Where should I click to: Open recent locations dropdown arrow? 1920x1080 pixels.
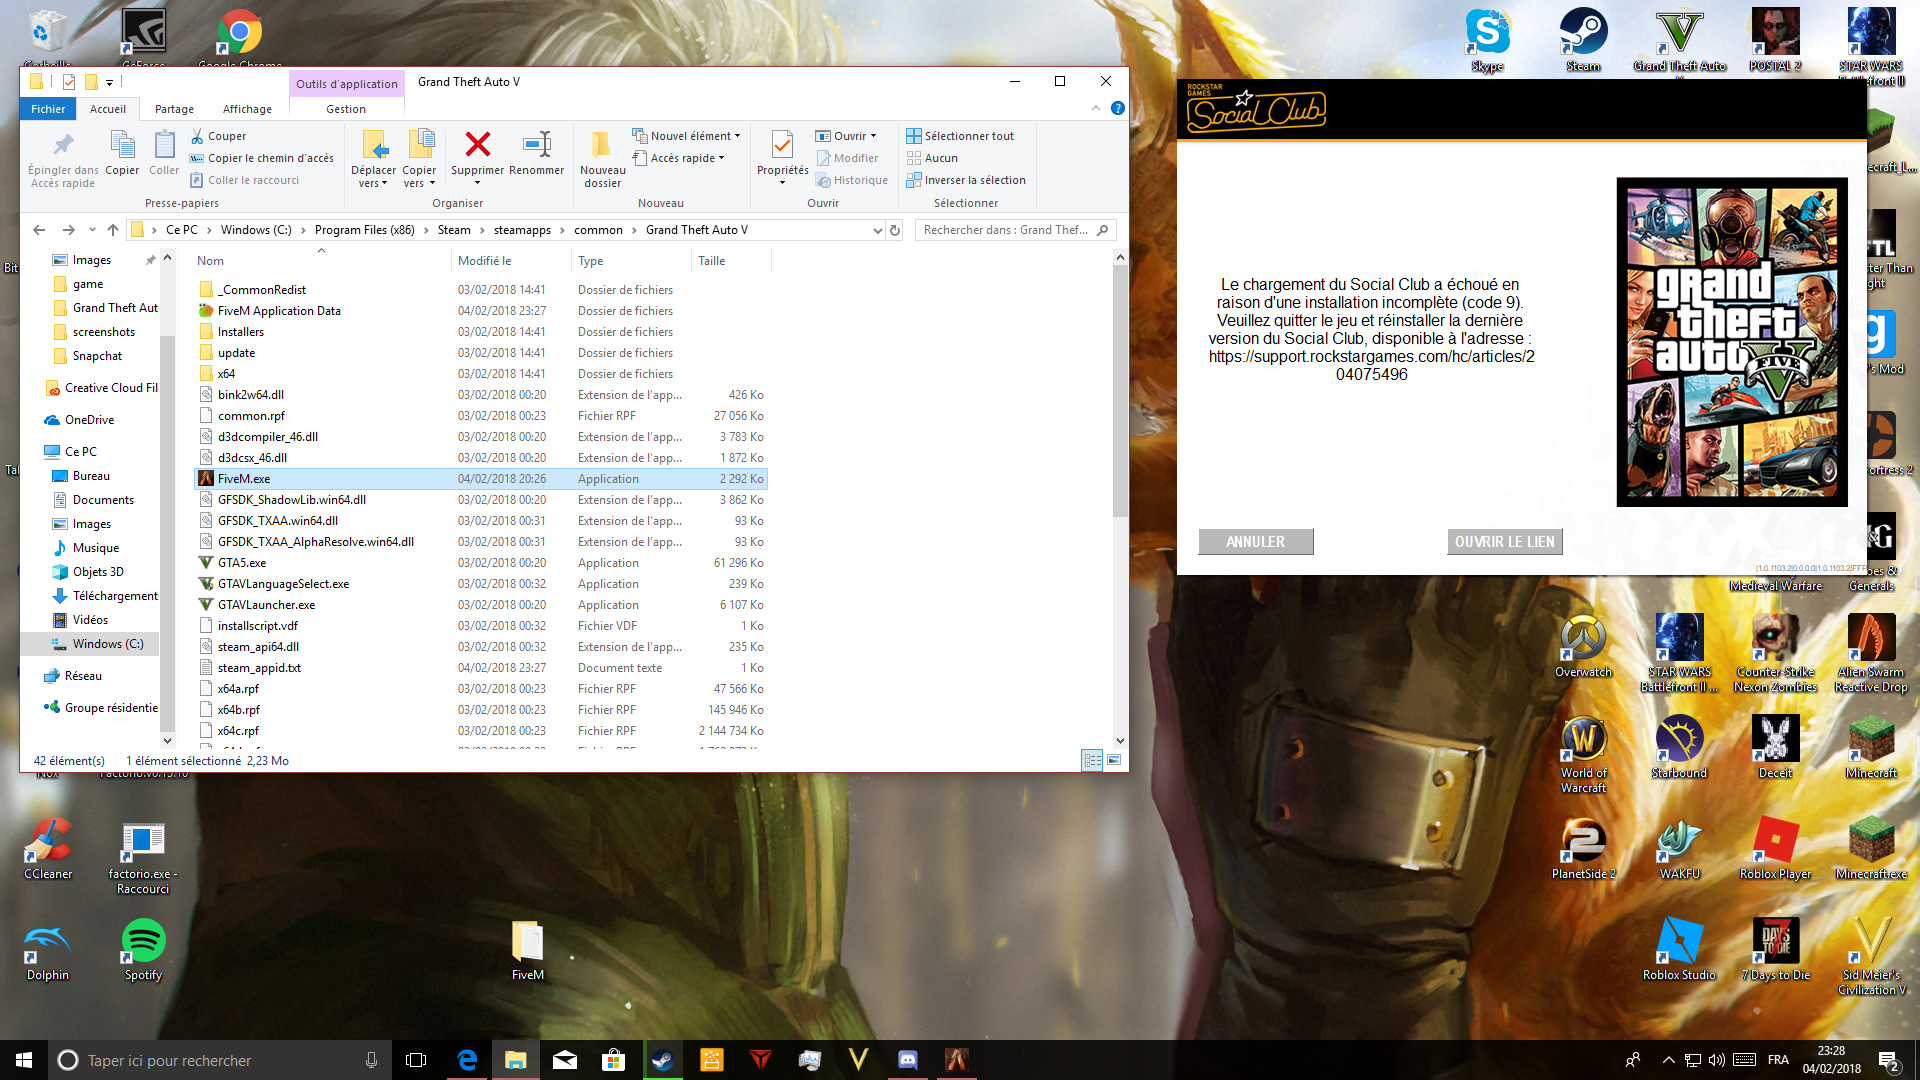point(91,230)
